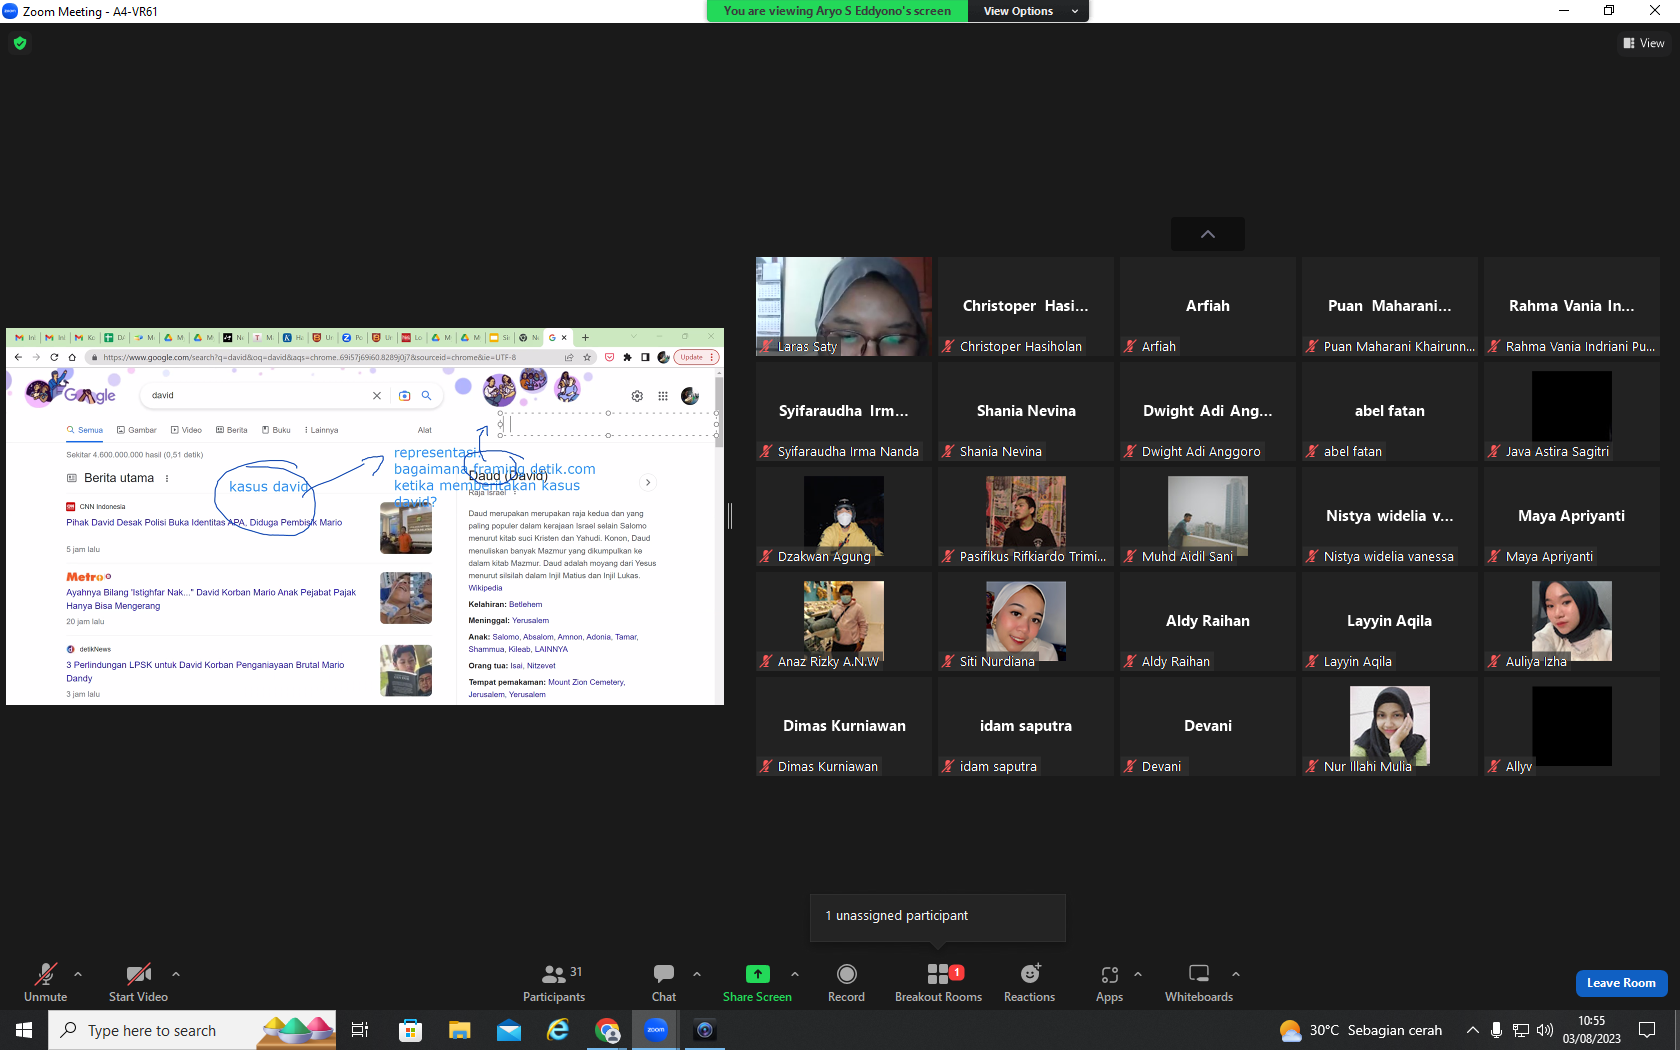Start sharing screen with green icon
This screenshot has width=1680, height=1050.
(x=757, y=983)
